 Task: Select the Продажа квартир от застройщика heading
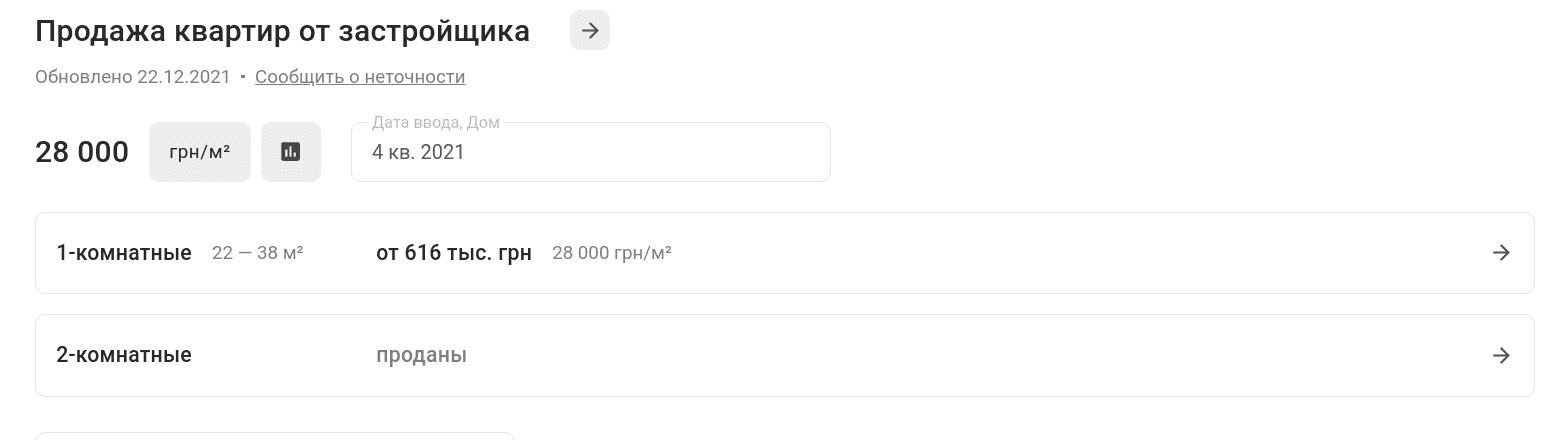282,31
